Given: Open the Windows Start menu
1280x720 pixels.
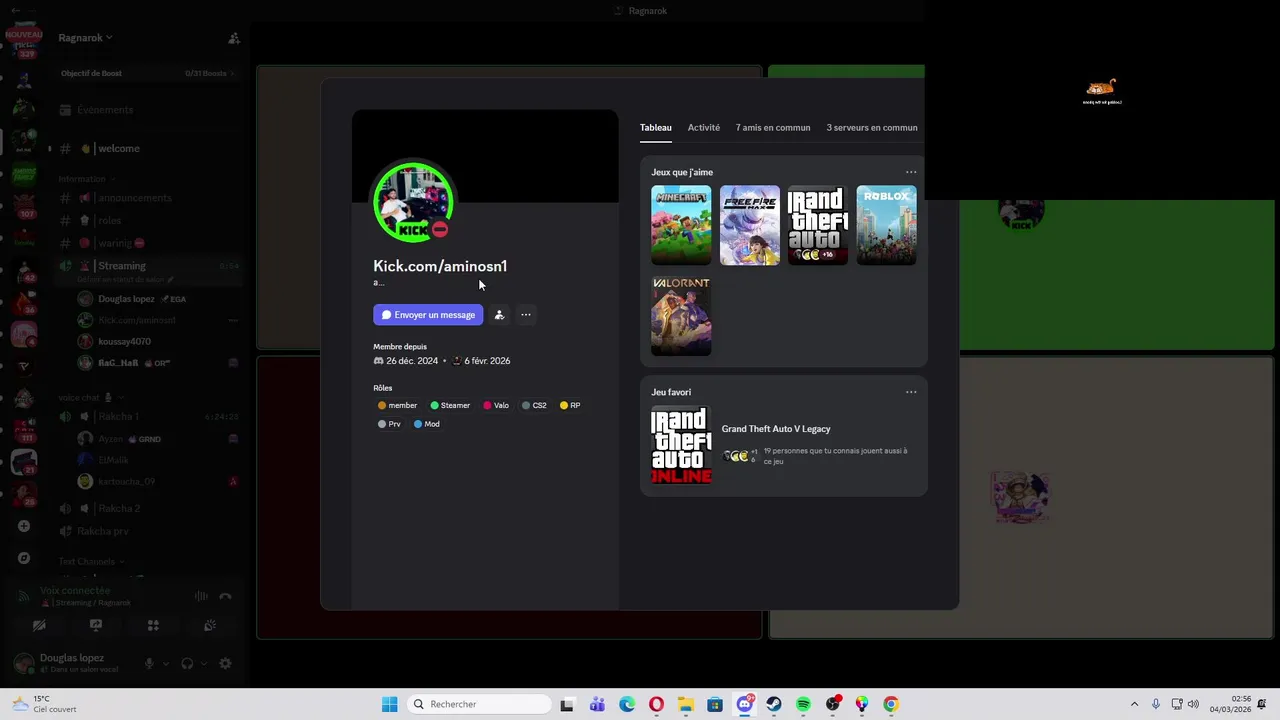Looking at the screenshot, I should pos(390,704).
